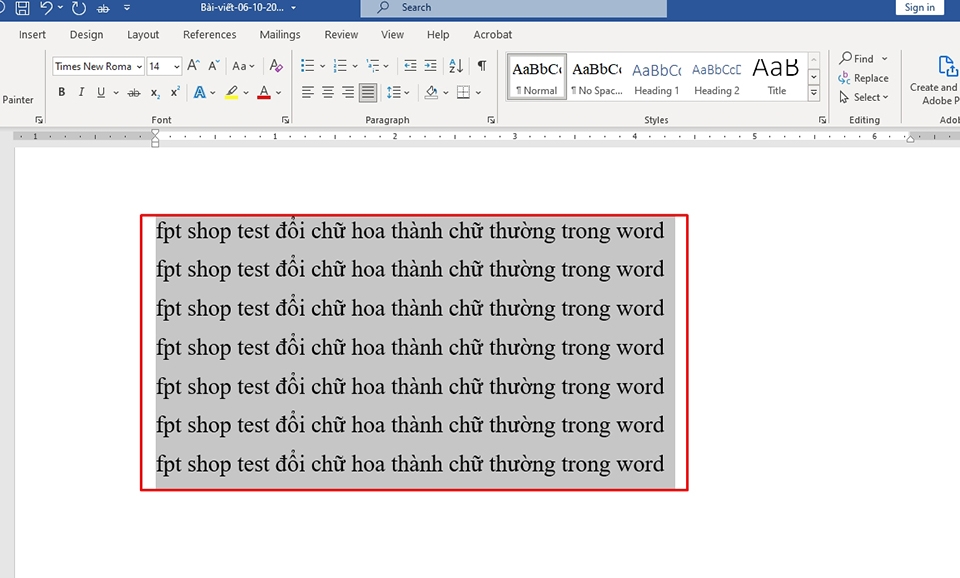Open the font color dropdown arrow
This screenshot has height=578, width=960.
[x=279, y=93]
